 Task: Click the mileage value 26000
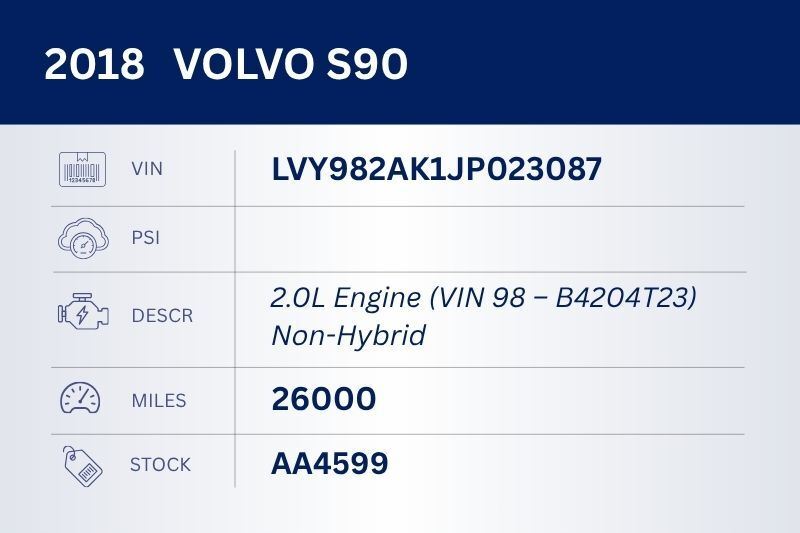[x=323, y=400]
